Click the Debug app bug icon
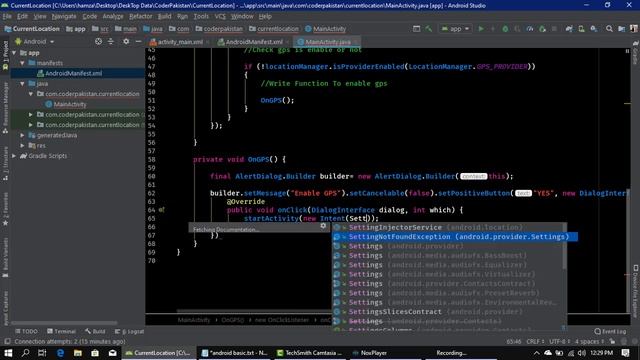The height and width of the screenshot is (360, 640). (505, 29)
